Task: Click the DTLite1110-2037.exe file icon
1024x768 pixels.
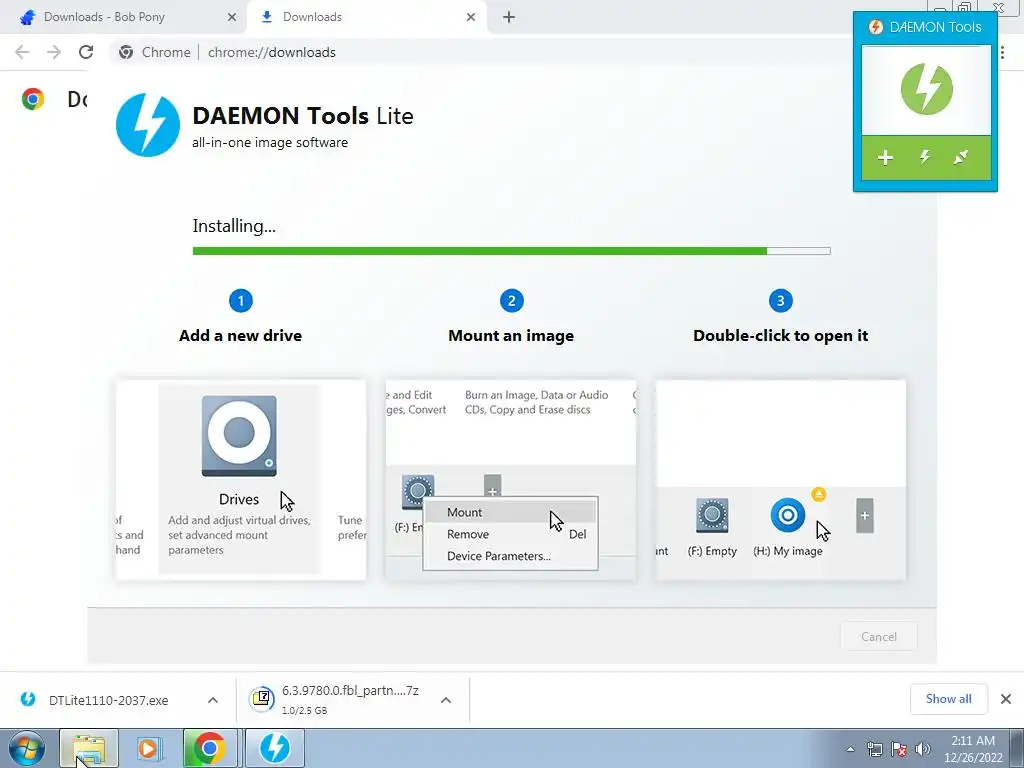Action: (28, 699)
